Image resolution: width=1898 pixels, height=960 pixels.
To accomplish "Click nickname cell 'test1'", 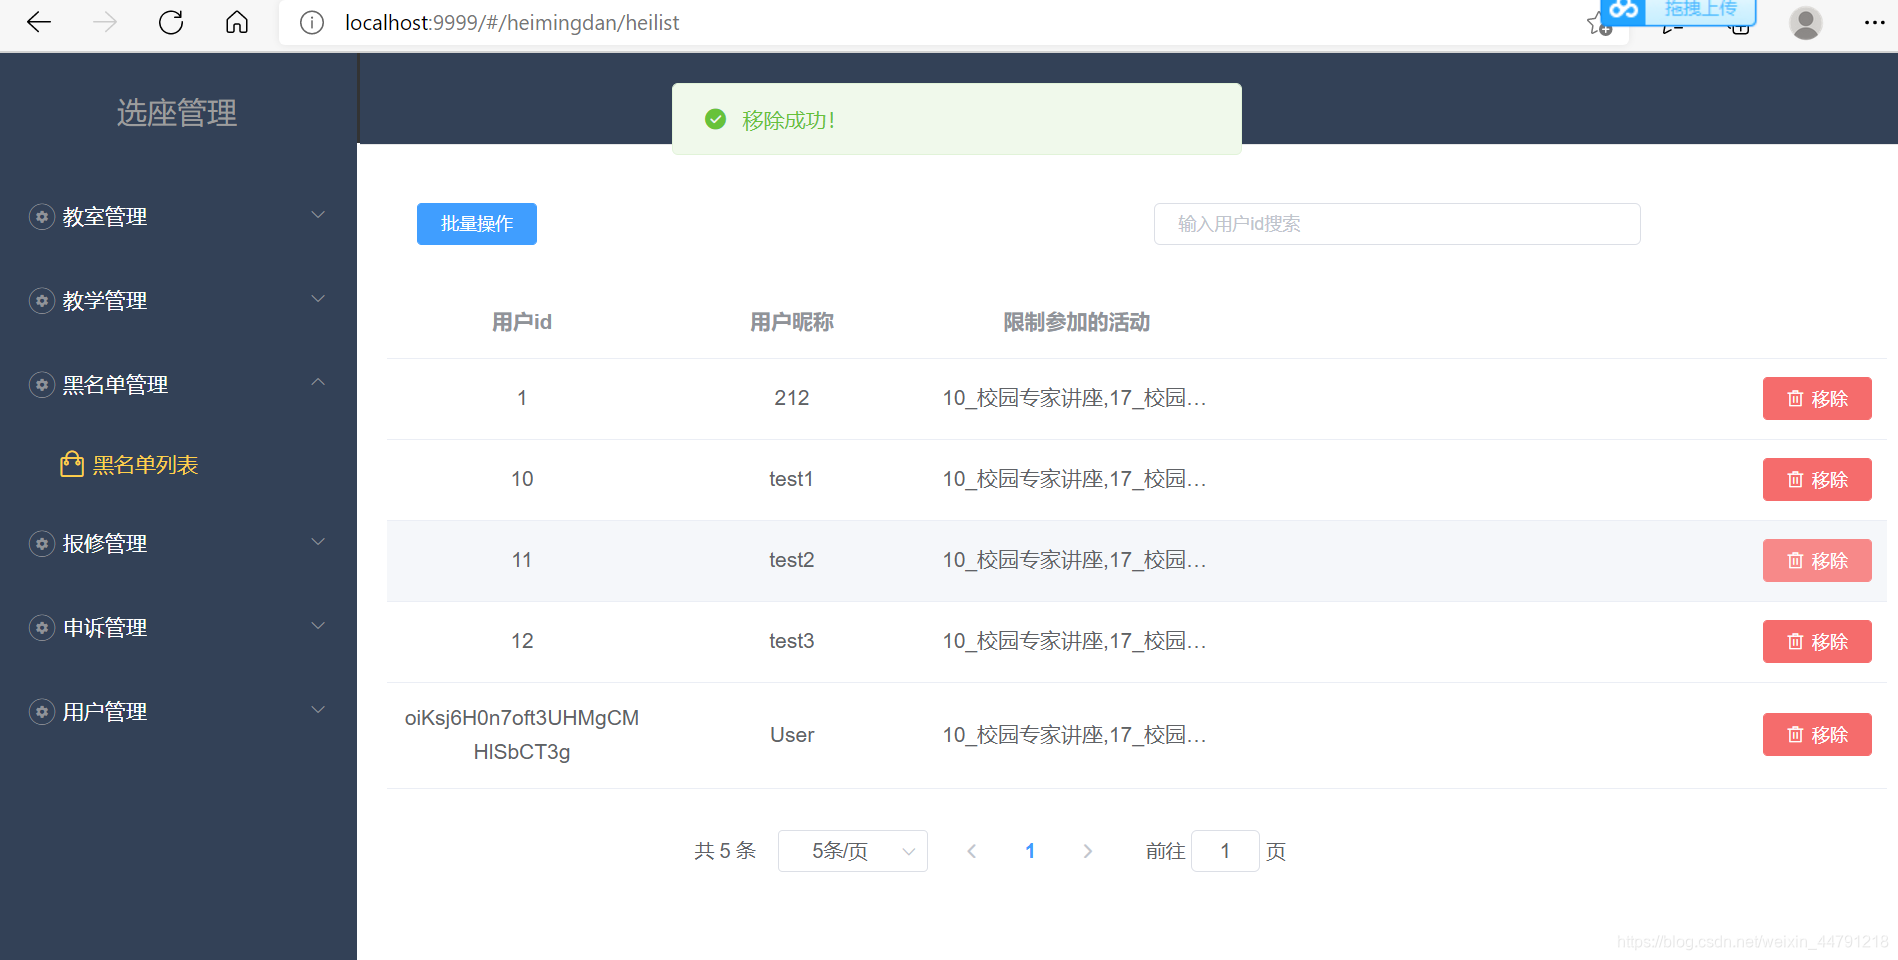I will click(792, 479).
